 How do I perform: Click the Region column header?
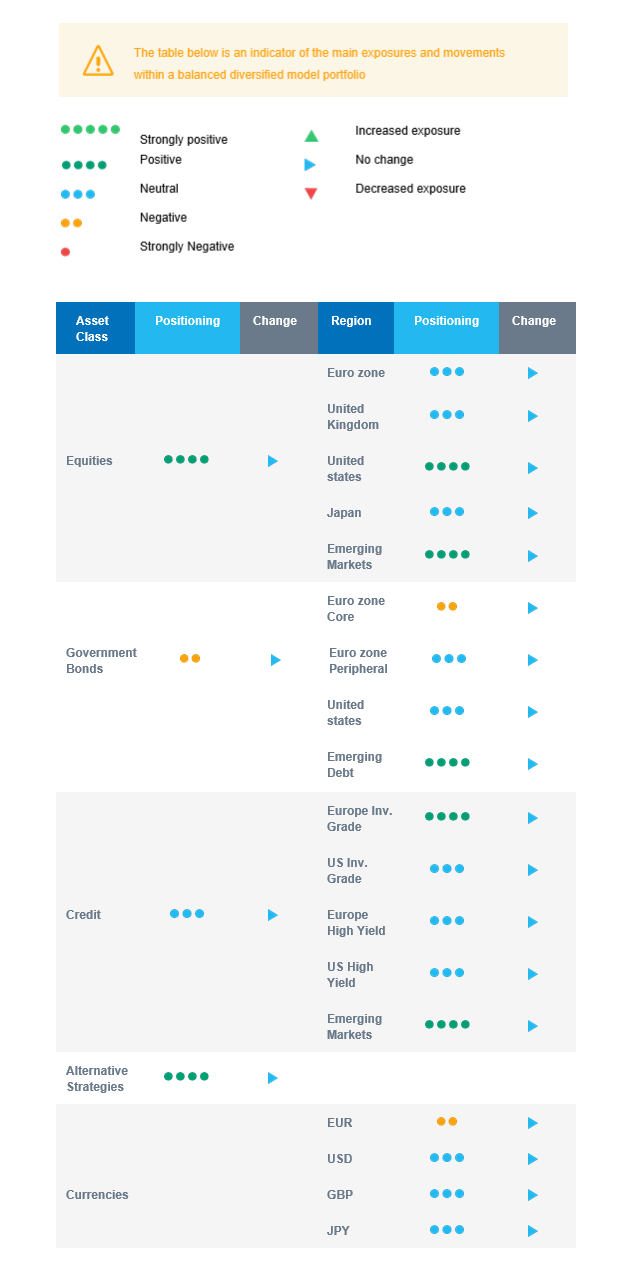click(351, 321)
